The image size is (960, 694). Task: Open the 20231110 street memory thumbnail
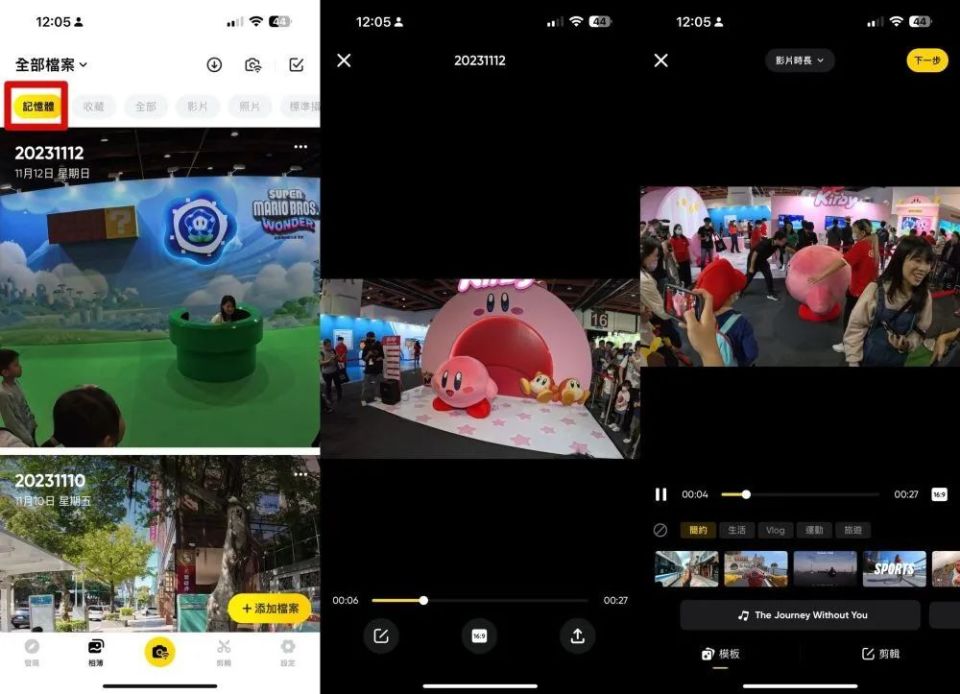[160, 543]
